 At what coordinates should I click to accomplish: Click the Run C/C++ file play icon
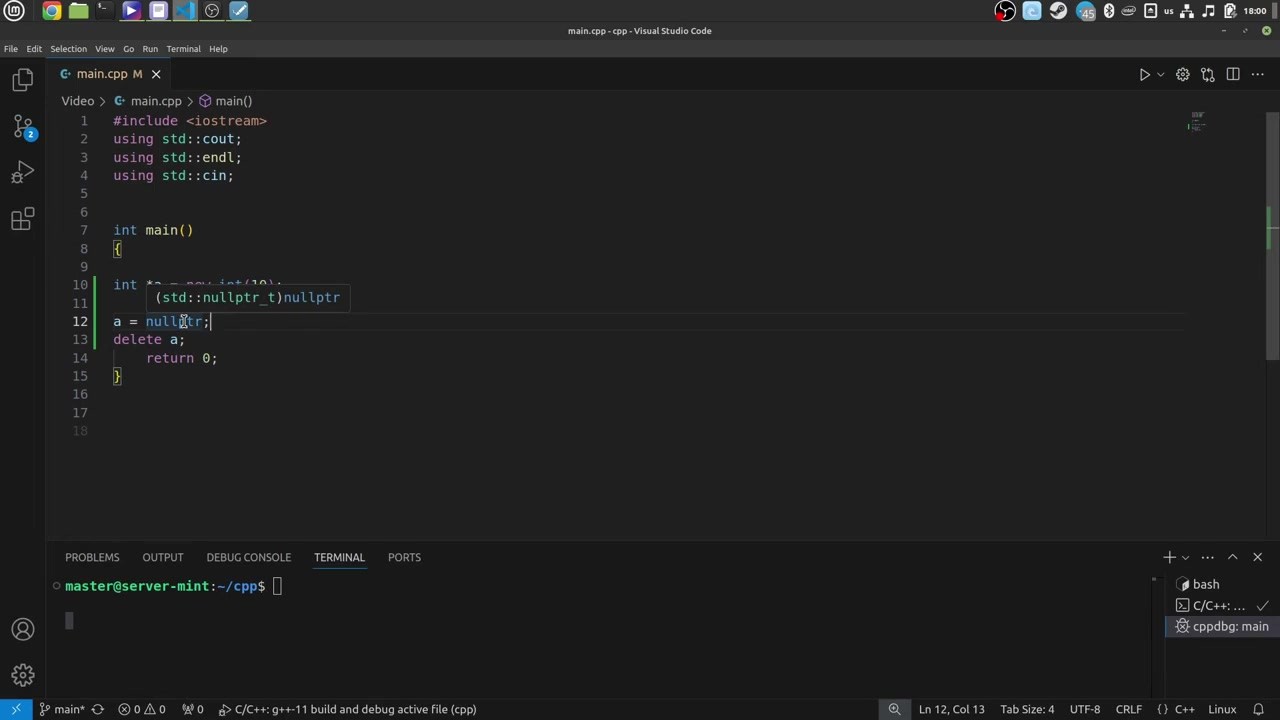[x=1145, y=74]
